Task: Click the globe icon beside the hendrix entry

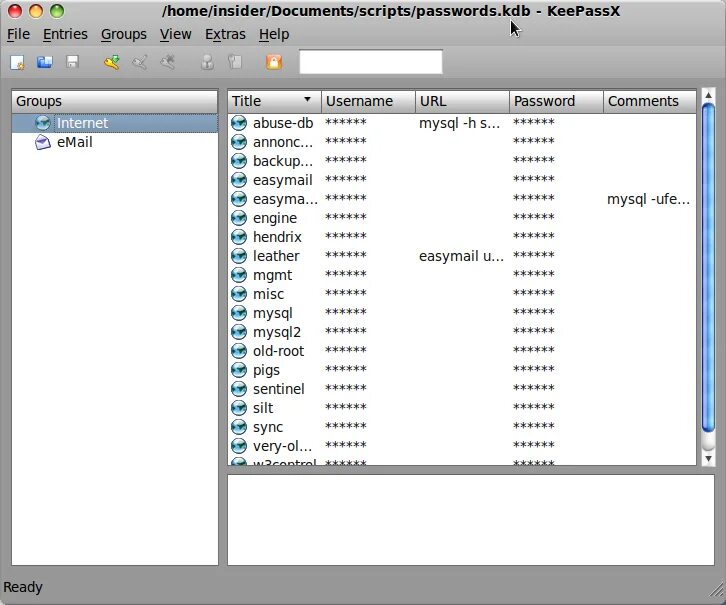Action: click(239, 237)
